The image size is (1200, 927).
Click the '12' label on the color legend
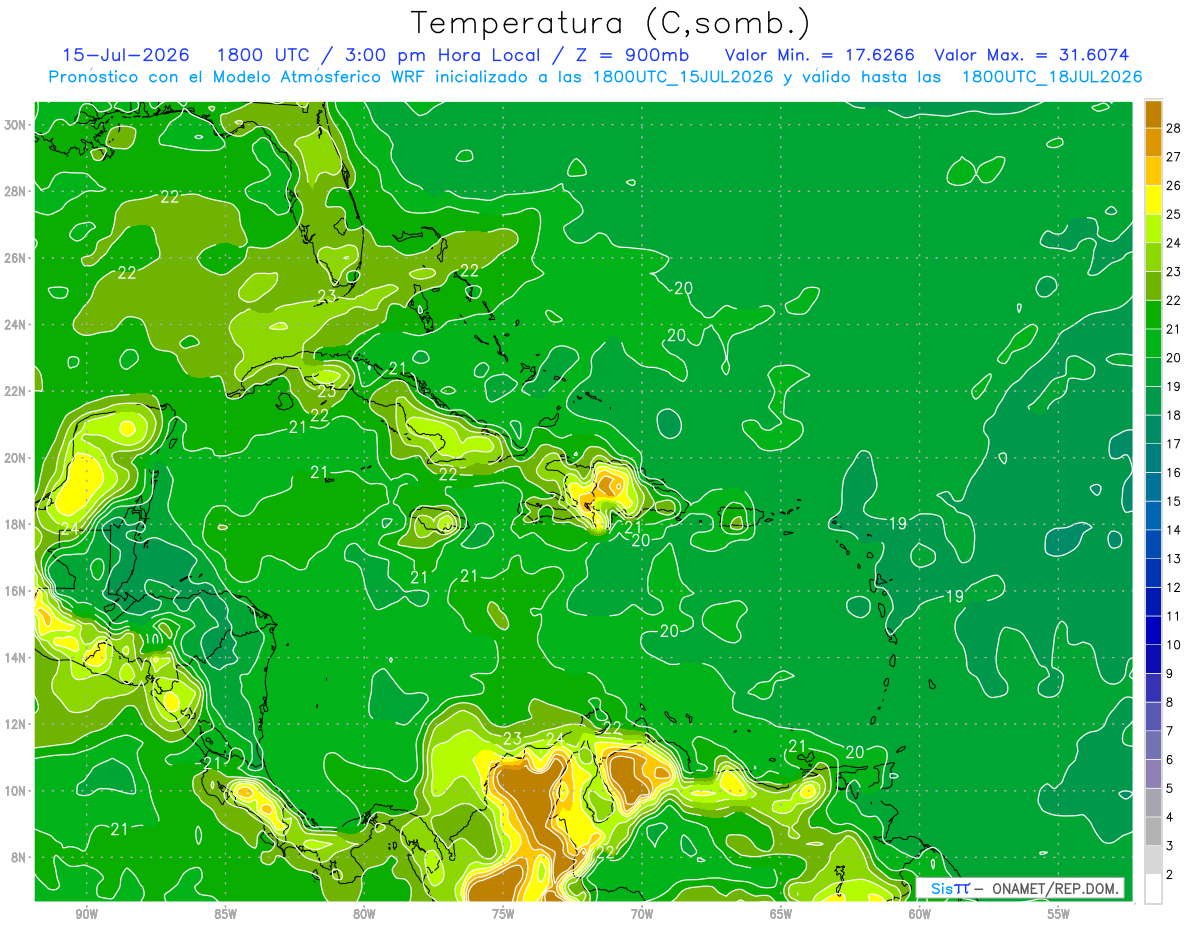pyautogui.click(x=1173, y=587)
